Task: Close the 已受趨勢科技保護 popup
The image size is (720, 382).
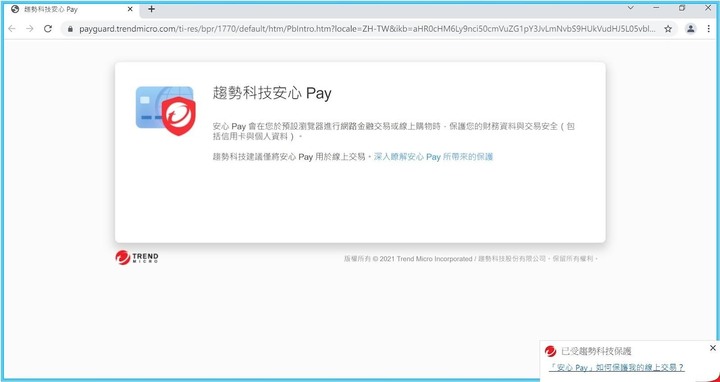Action: coord(713,348)
